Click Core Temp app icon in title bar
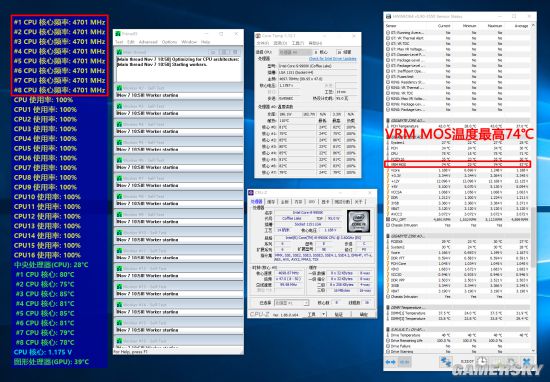Screen dimensions: 550x382 [x=258, y=36]
